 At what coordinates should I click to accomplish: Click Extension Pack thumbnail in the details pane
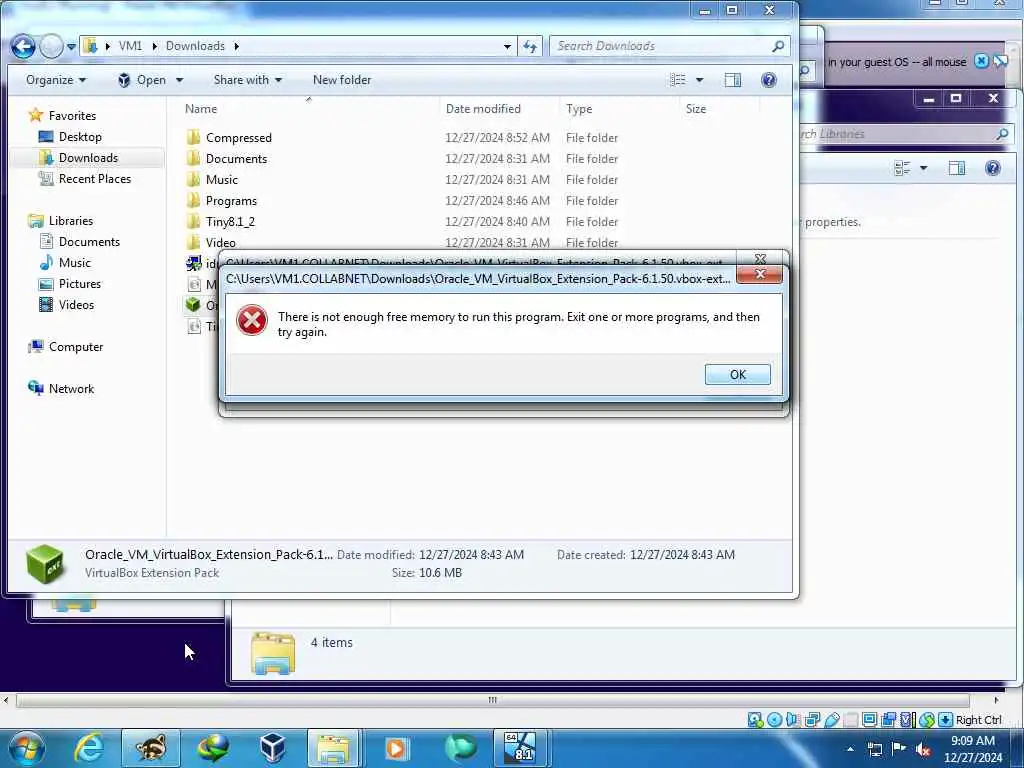tap(46, 564)
